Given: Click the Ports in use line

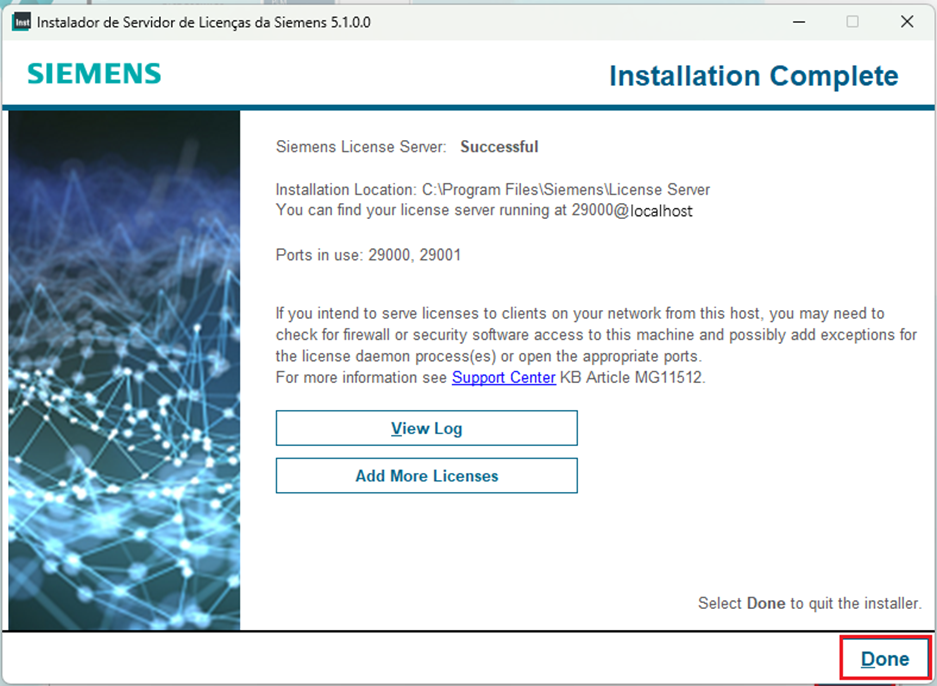Looking at the screenshot, I should click(368, 255).
